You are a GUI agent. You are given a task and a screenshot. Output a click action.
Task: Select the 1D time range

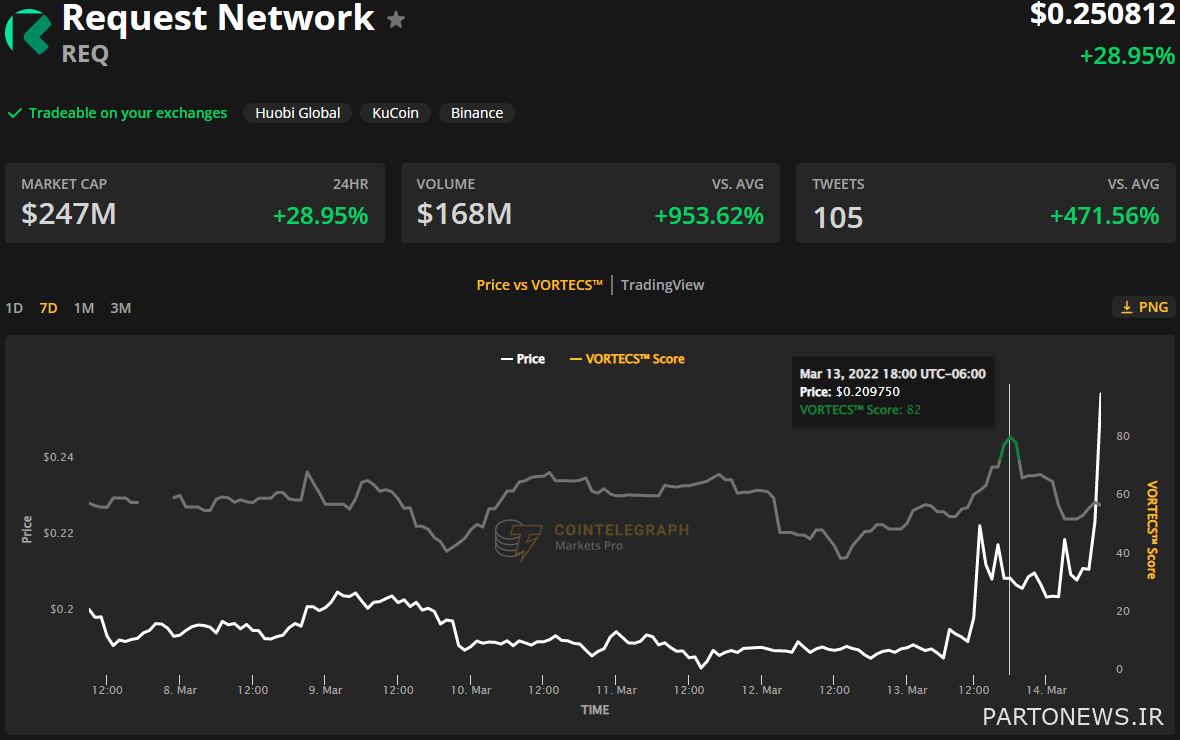pyautogui.click(x=14, y=308)
